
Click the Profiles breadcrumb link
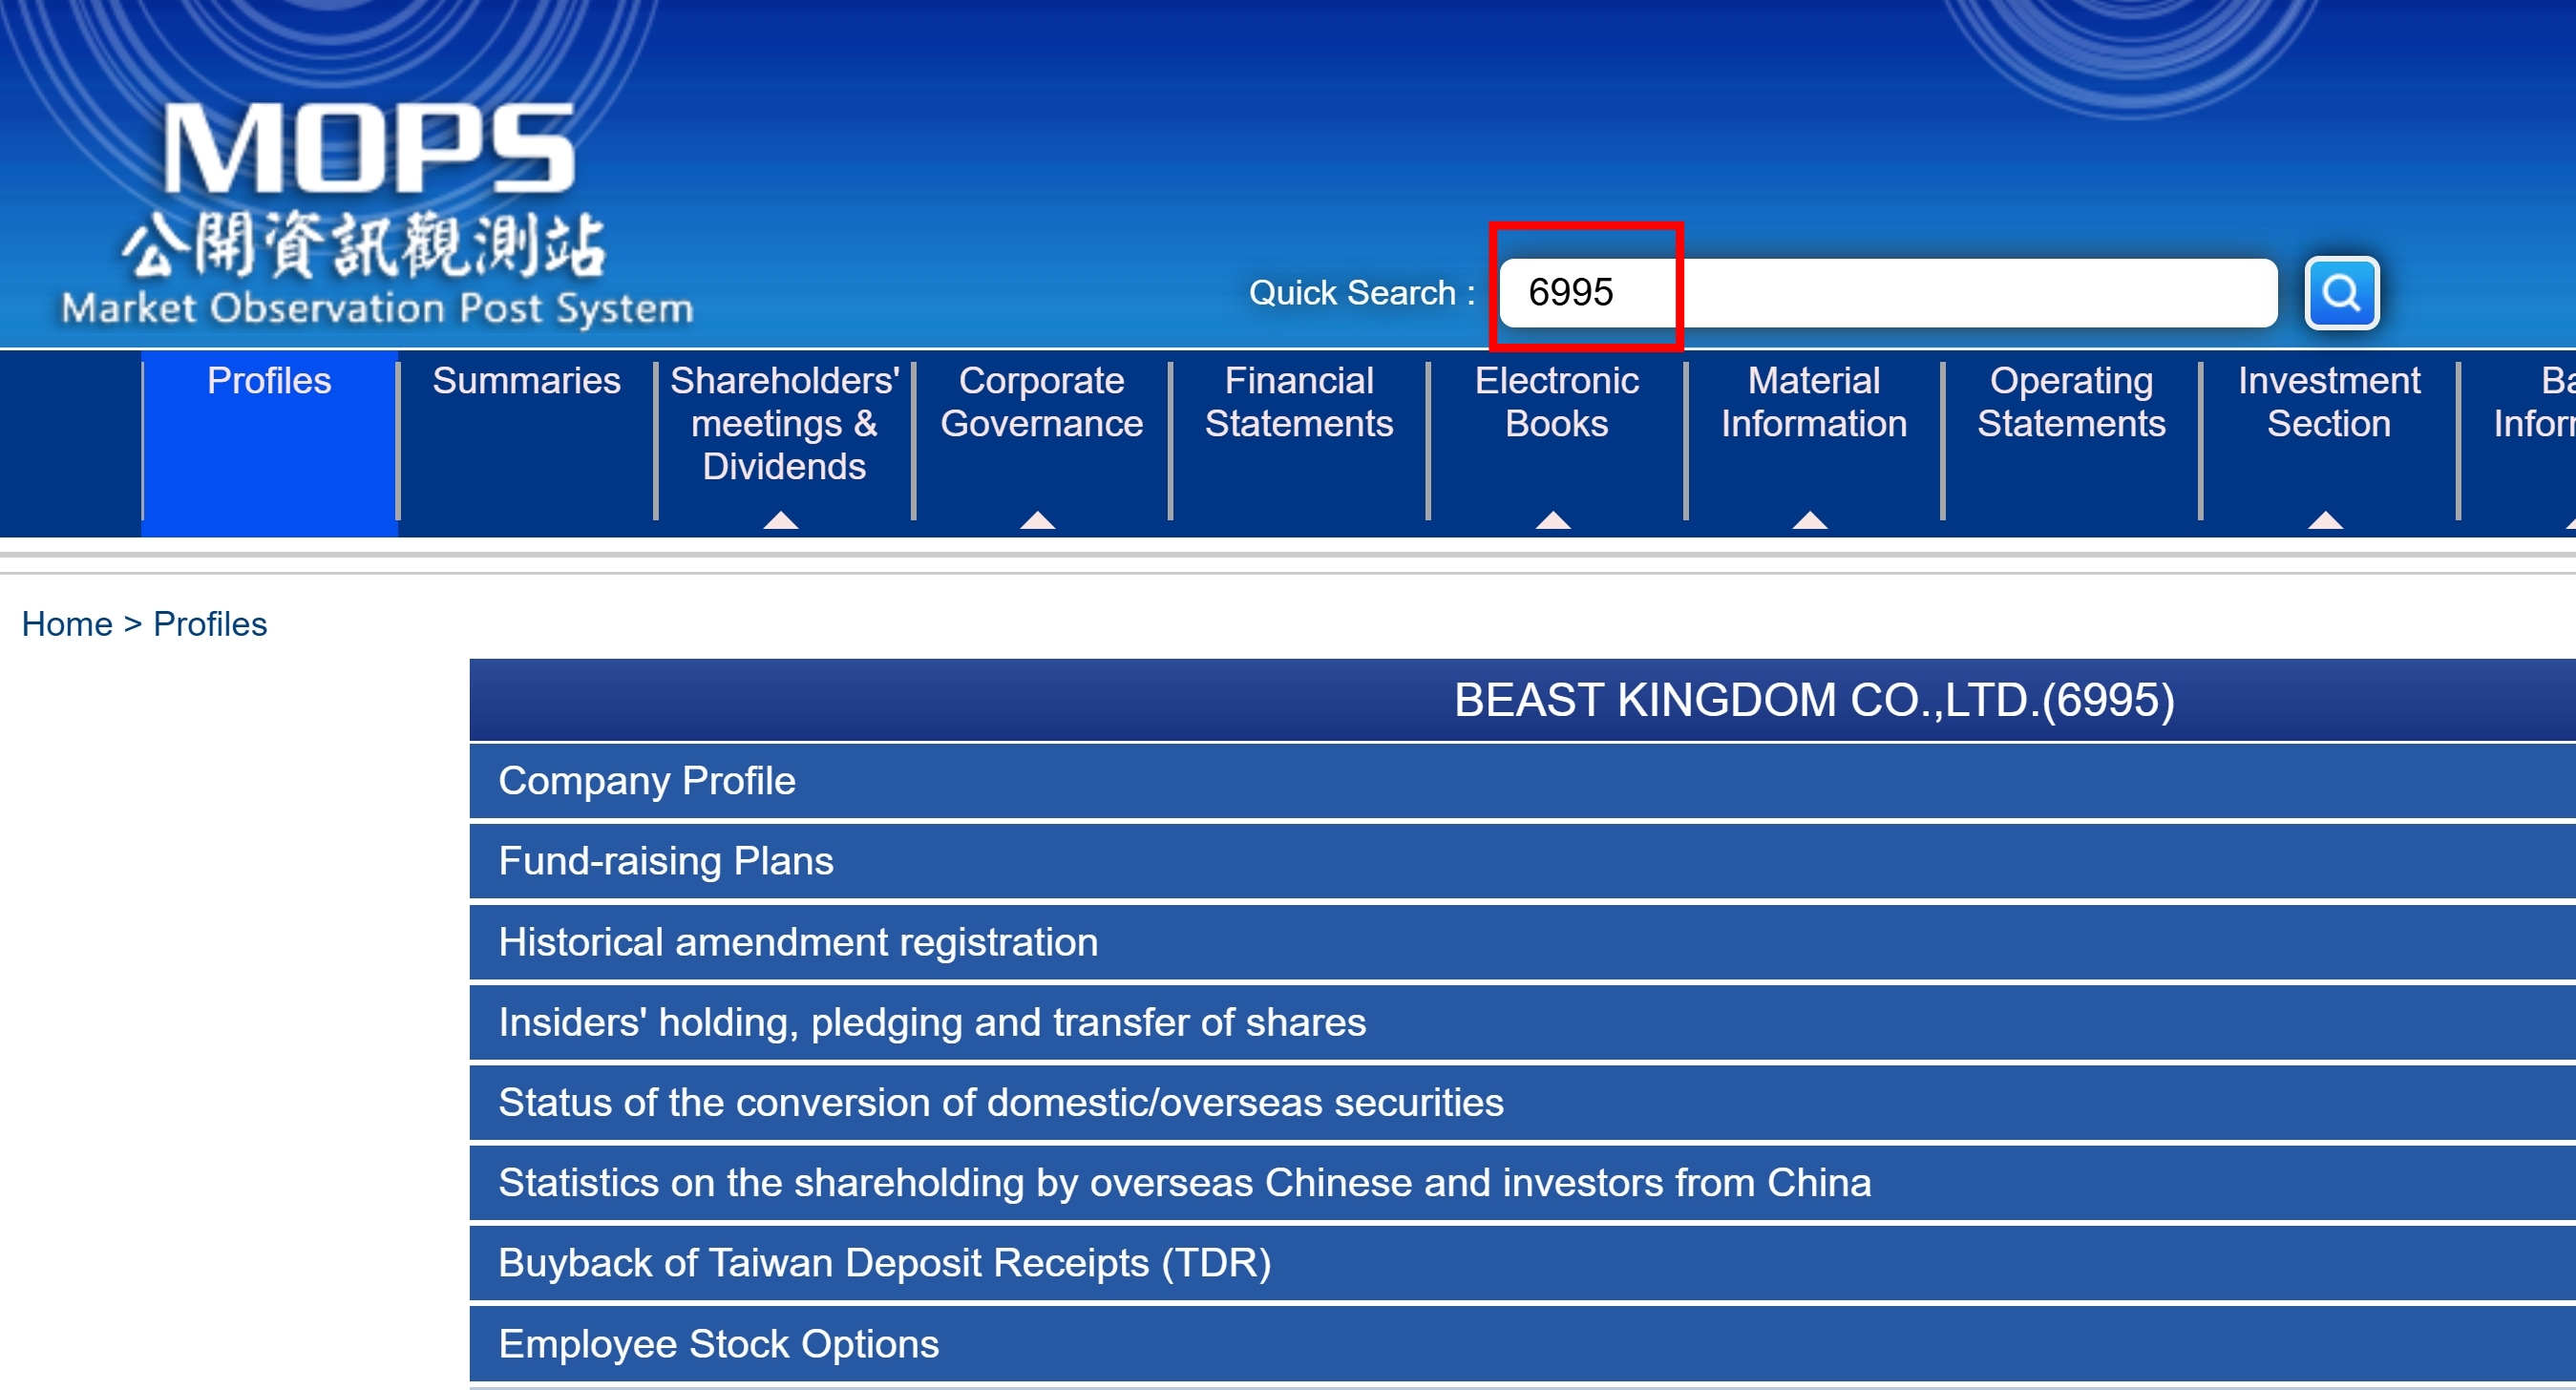210,624
